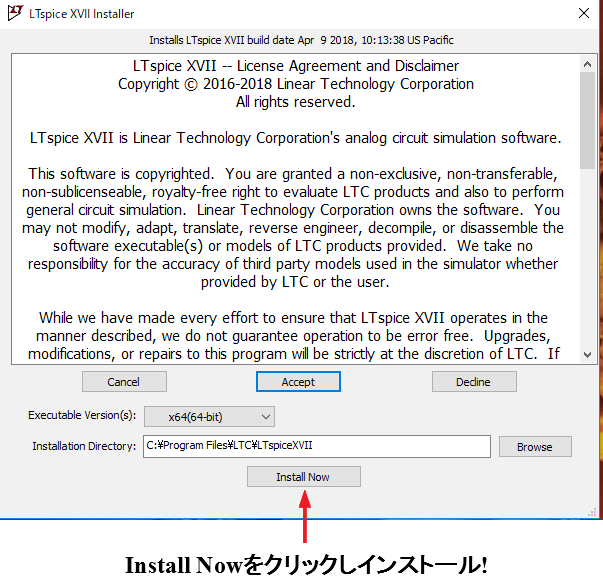Click the Installation Directory text field
The image size is (603, 585).
(317, 446)
